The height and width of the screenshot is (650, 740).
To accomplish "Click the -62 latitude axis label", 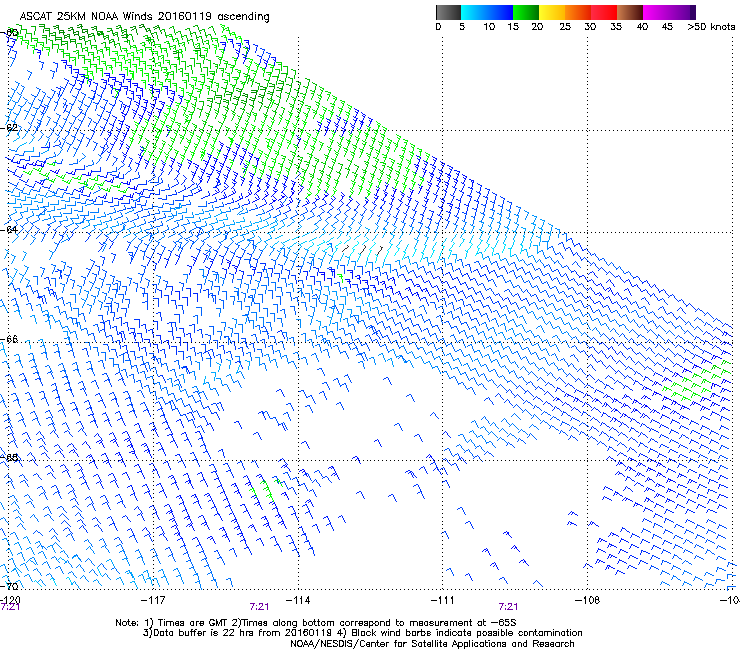I will pos(9,128).
